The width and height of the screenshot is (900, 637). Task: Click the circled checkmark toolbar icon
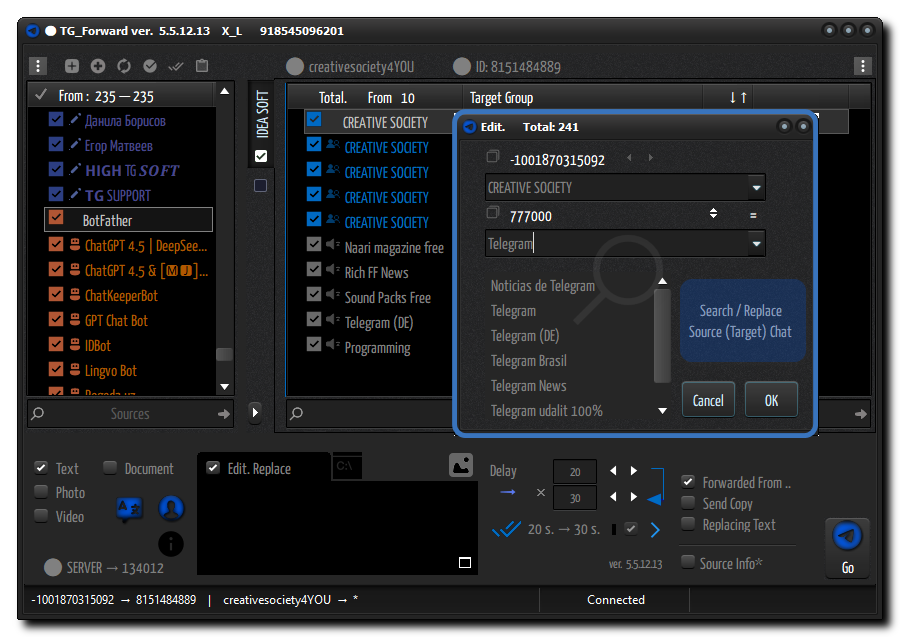(150, 66)
